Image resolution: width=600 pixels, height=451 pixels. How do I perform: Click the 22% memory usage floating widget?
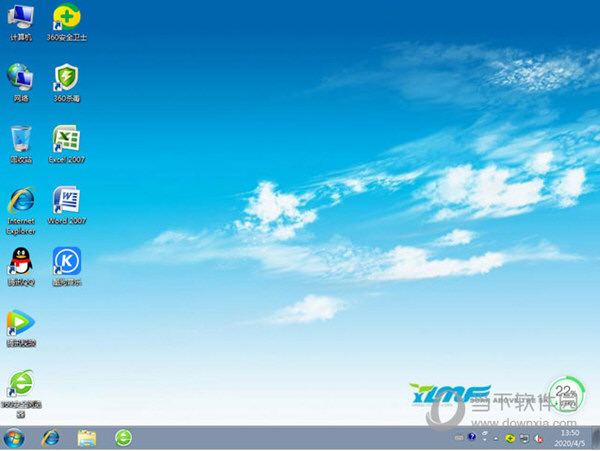click(565, 392)
